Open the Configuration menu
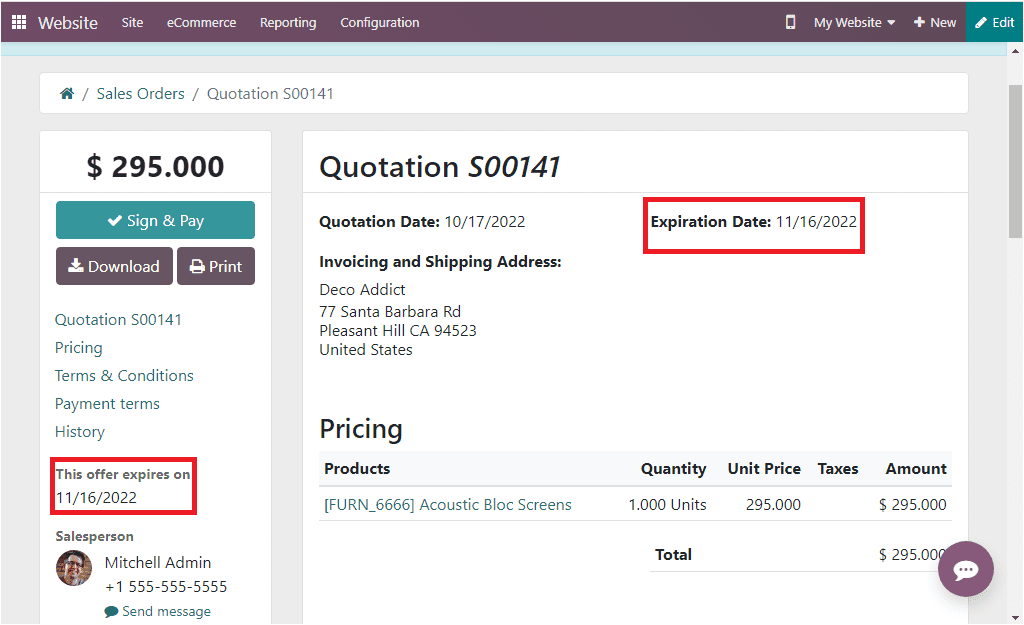The width and height of the screenshot is (1024, 625). coord(379,22)
